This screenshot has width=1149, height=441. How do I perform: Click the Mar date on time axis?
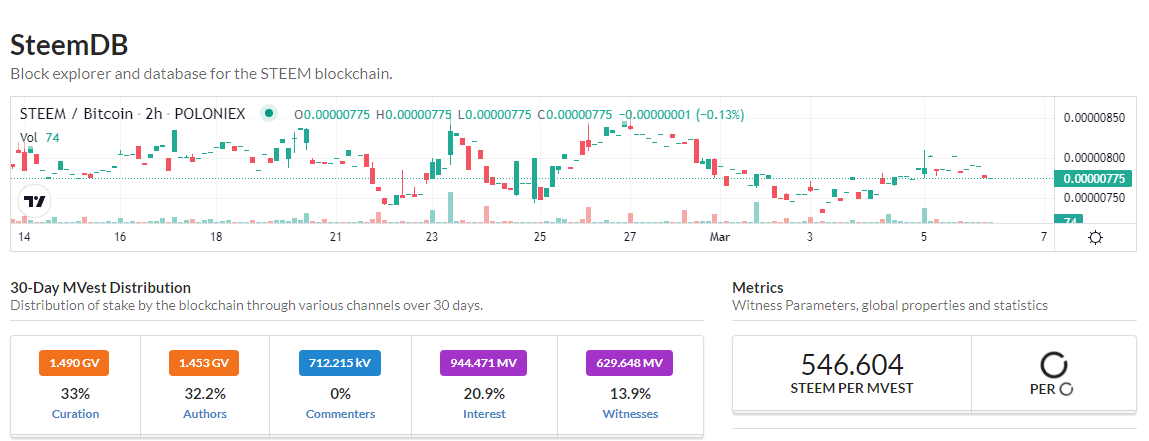pyautogui.click(x=718, y=237)
